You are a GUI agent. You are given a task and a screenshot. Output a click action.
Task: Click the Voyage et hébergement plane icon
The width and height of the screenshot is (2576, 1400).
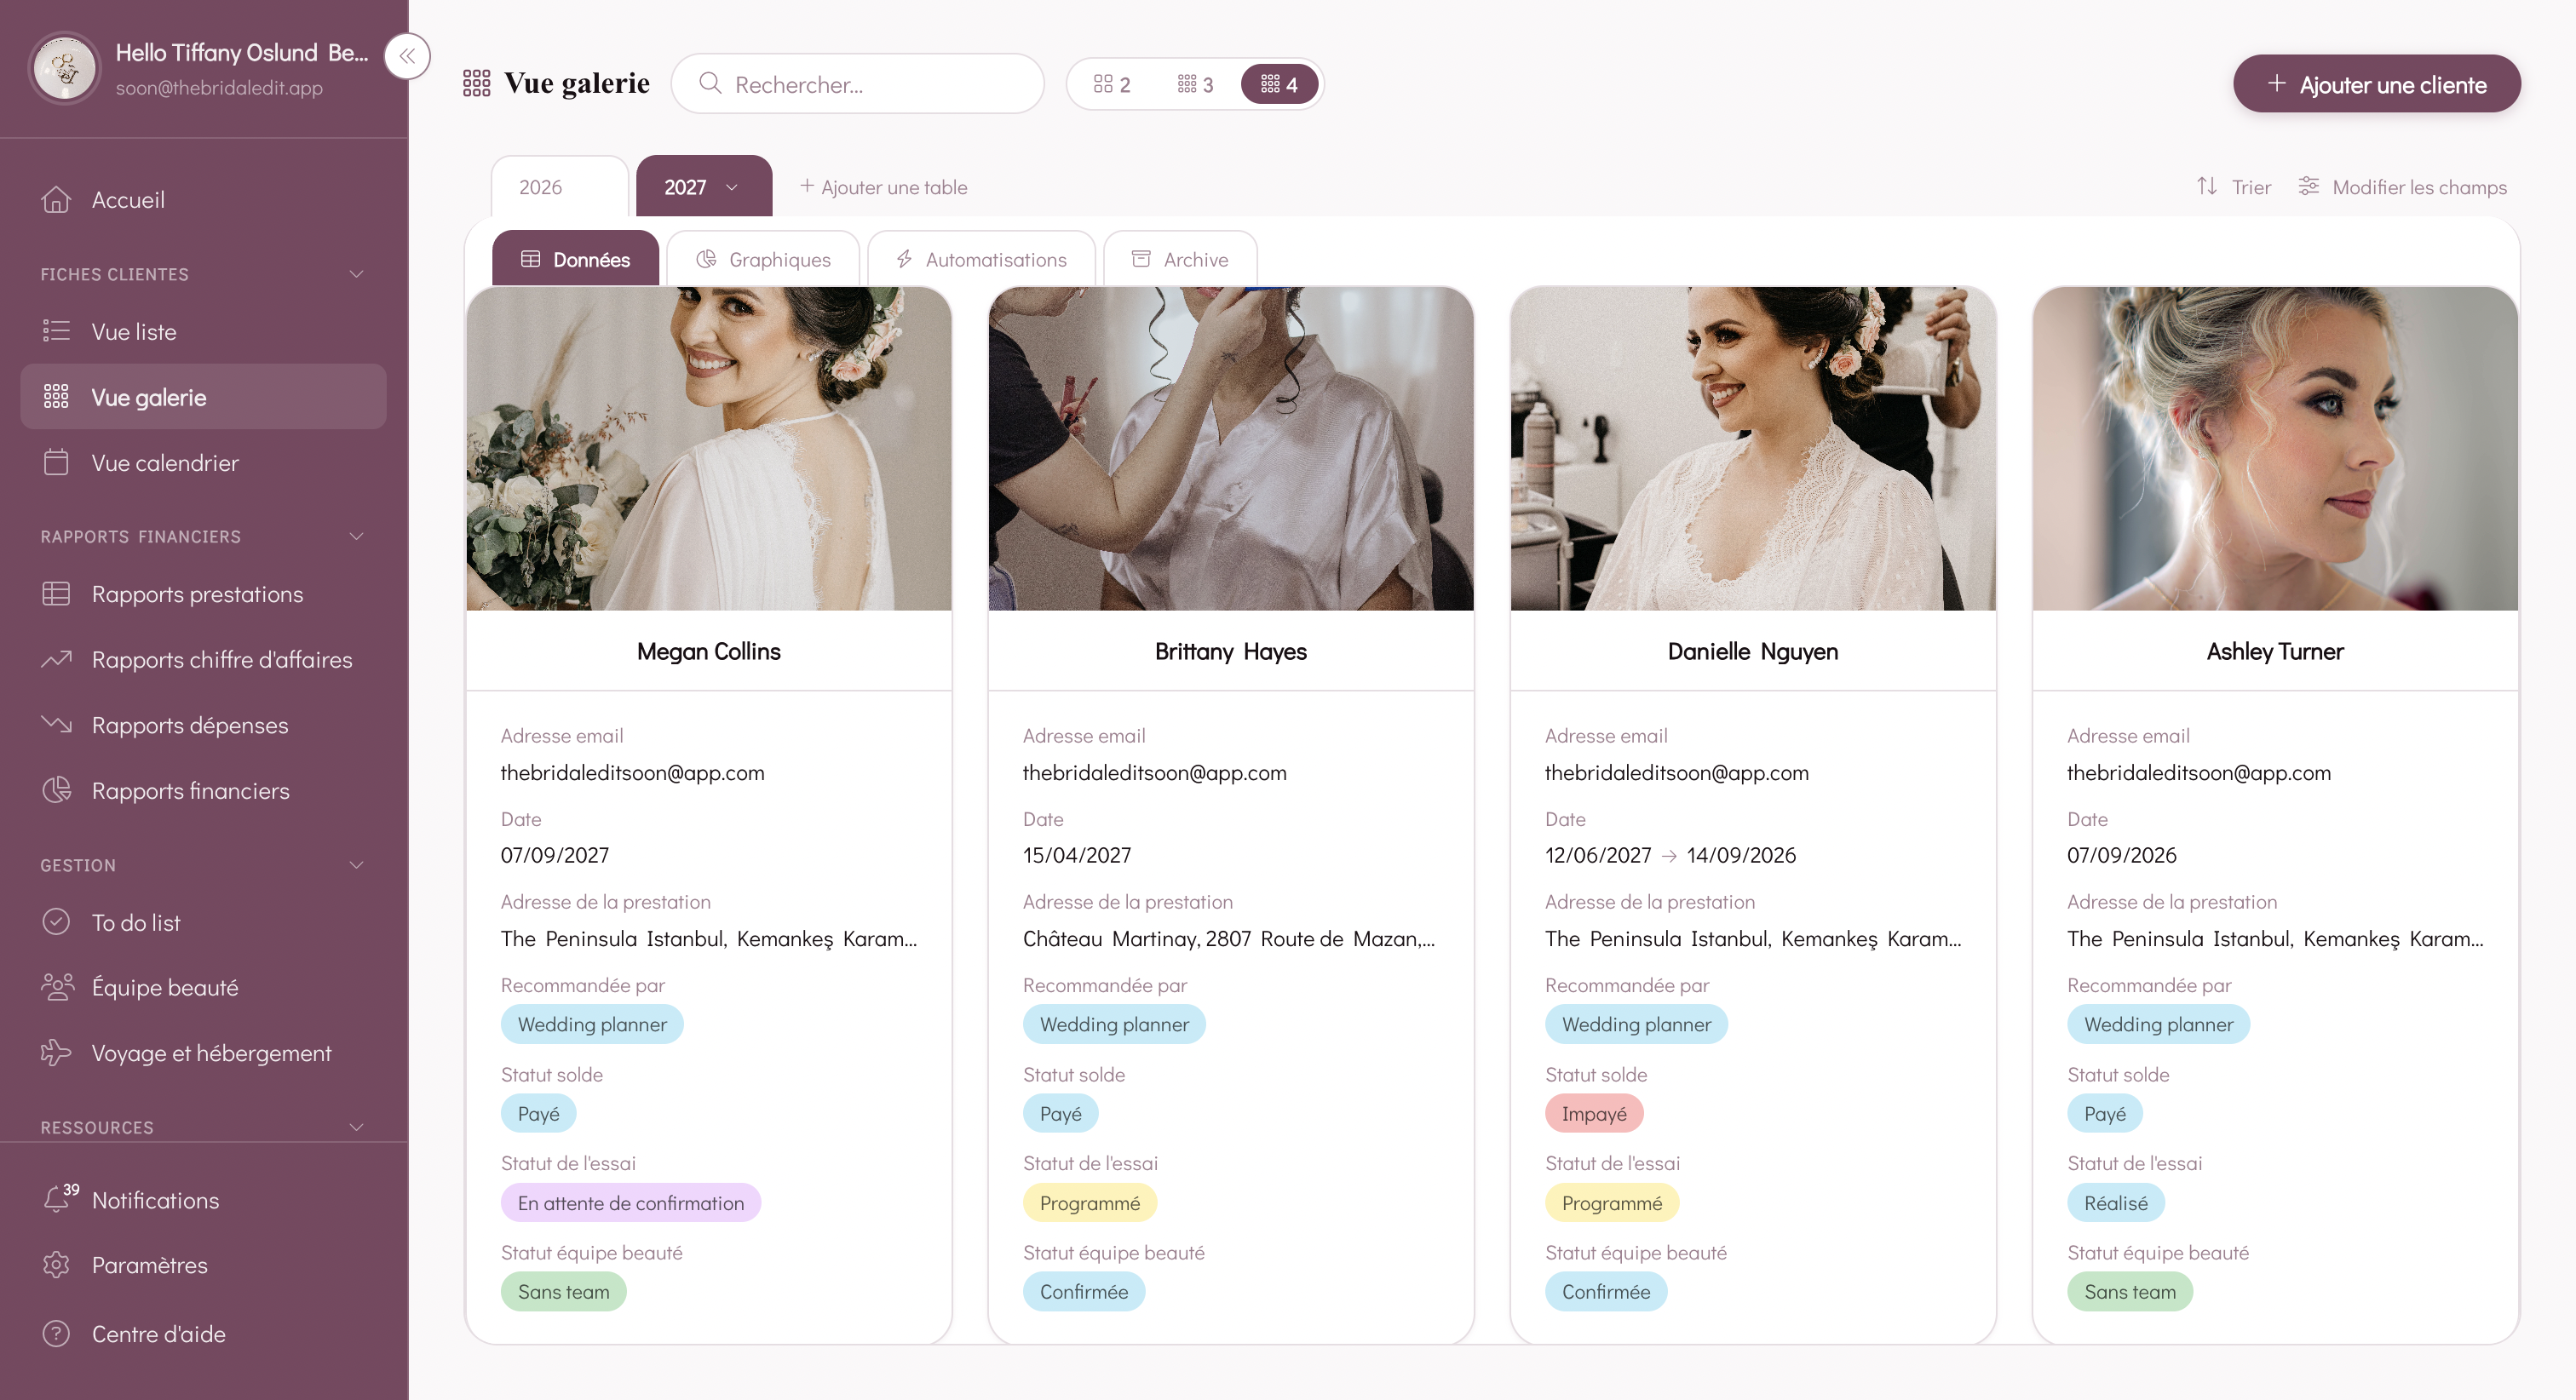(x=56, y=1053)
